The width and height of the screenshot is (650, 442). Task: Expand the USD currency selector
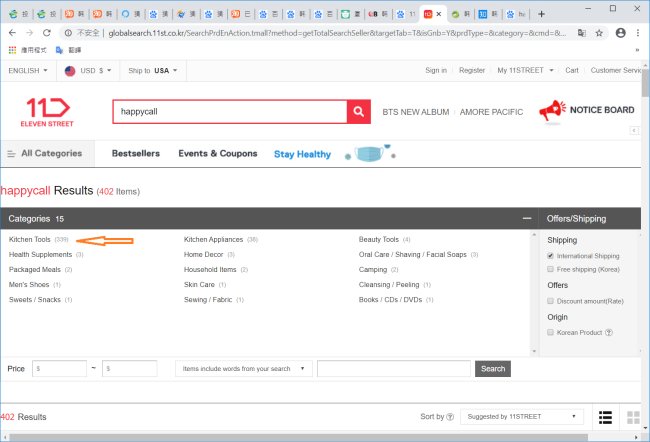point(87,71)
